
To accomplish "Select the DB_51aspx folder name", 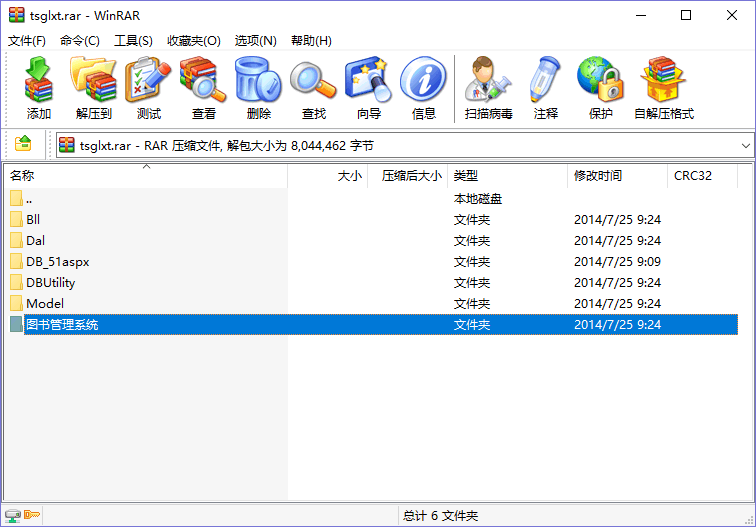I will click(58, 262).
